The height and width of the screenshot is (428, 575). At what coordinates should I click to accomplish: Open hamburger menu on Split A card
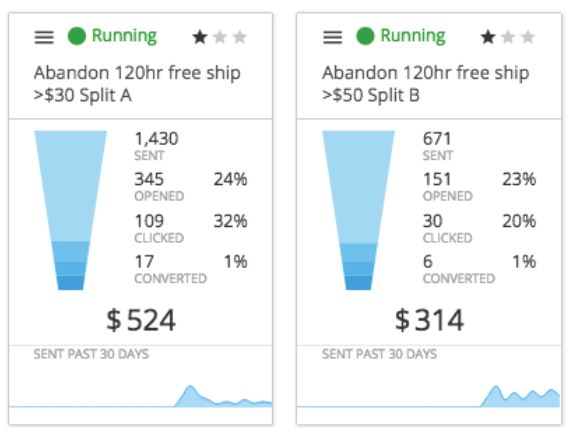tap(44, 37)
